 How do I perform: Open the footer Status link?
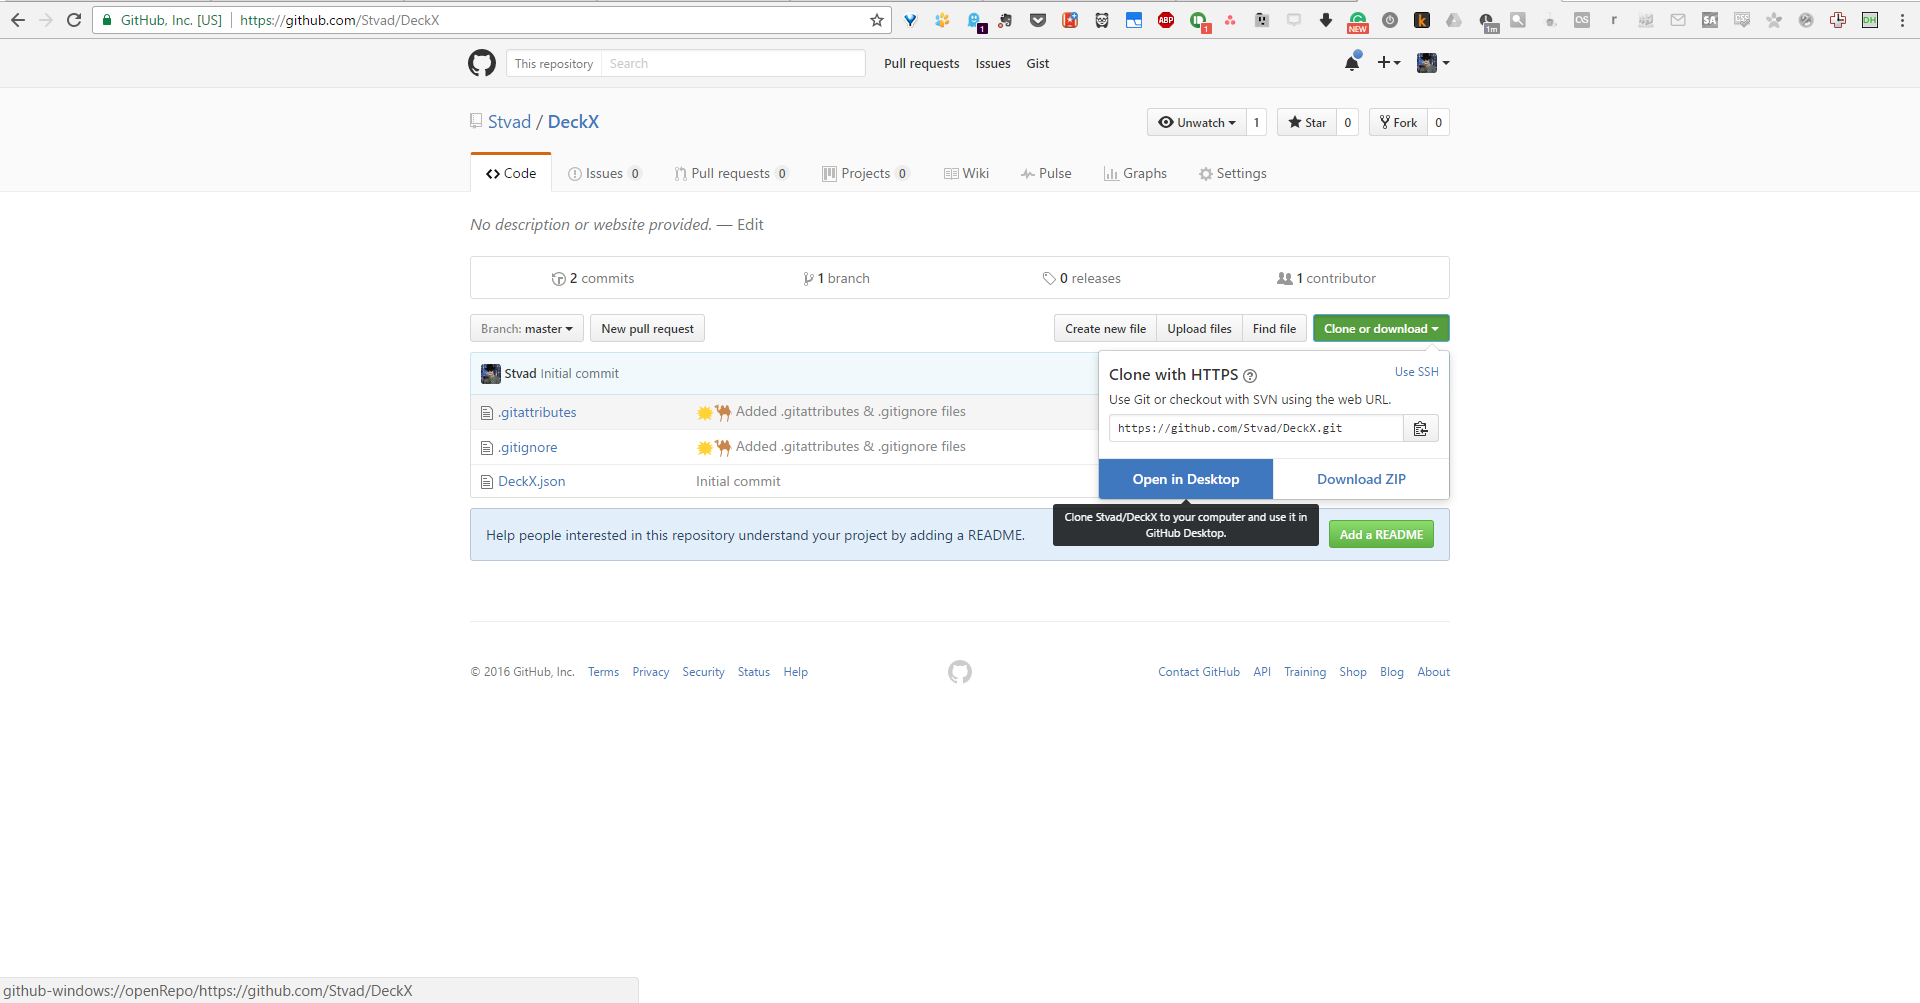754,672
